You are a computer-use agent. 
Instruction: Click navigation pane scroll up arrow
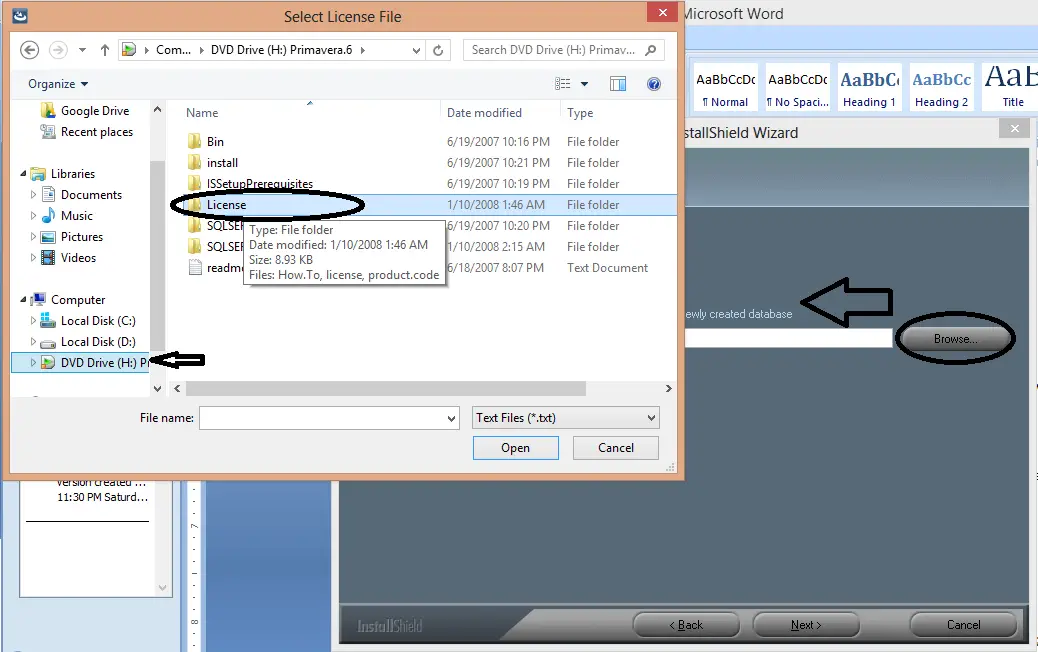point(158,110)
